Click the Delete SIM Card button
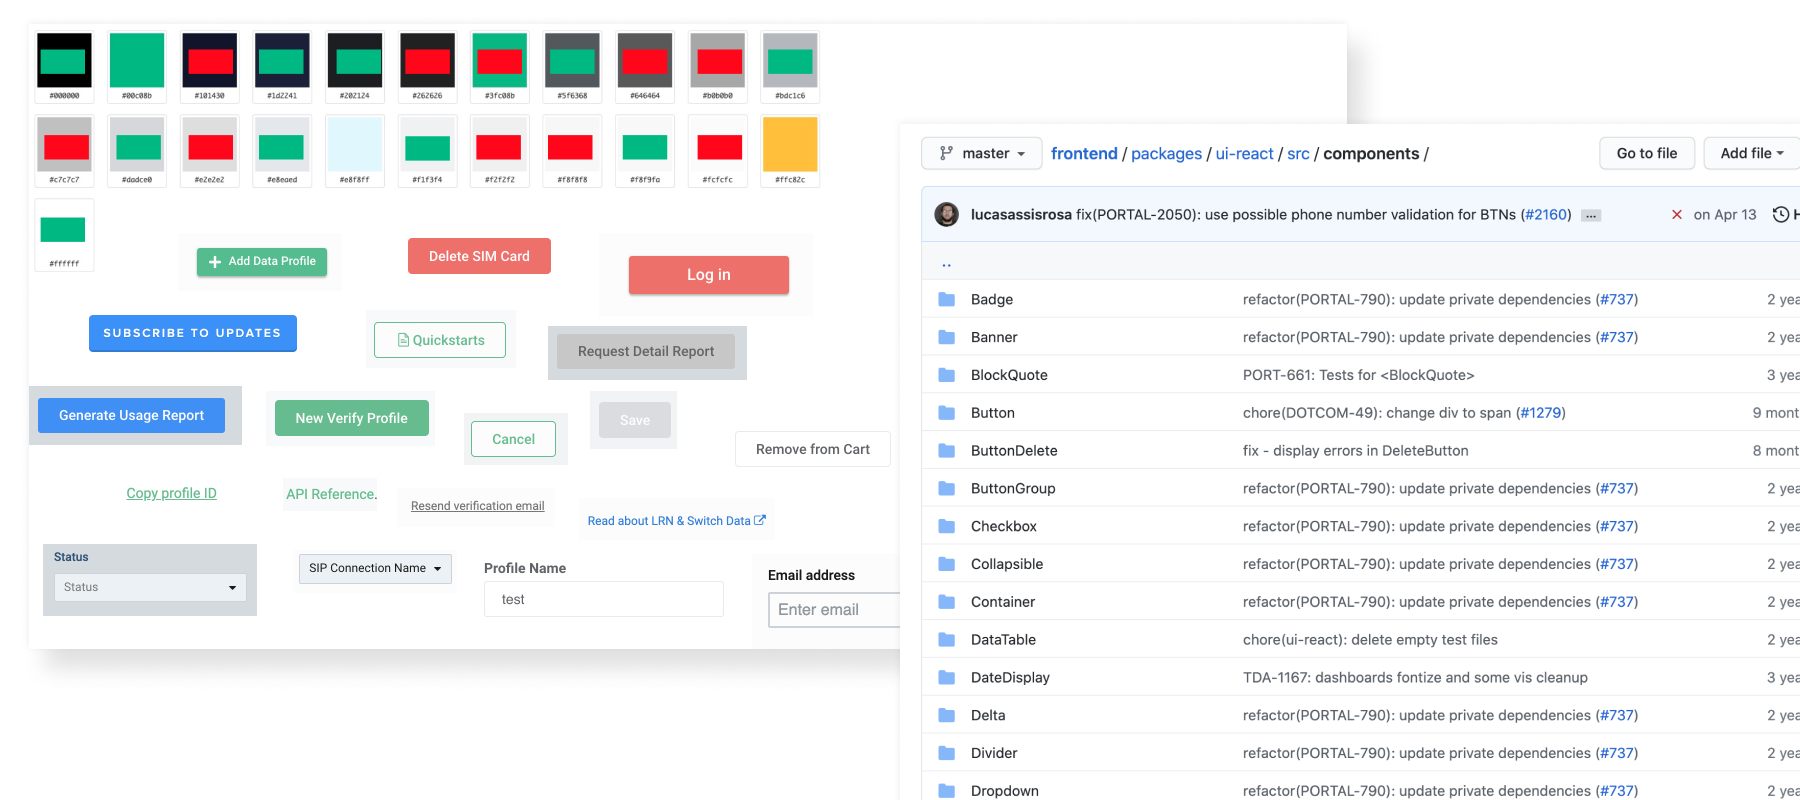 479,256
